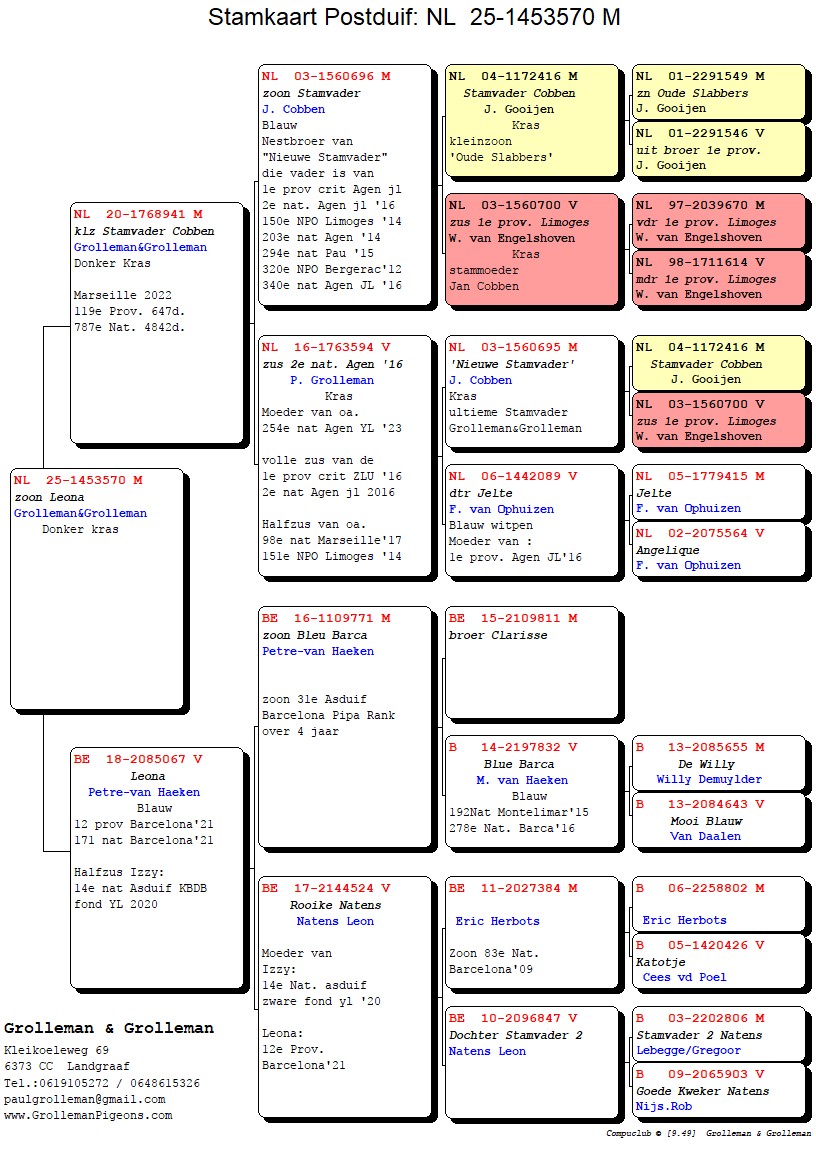The width and height of the screenshot is (816, 1172).
Task: Click the Willy Demuylder owner name
Action: [x=709, y=779]
